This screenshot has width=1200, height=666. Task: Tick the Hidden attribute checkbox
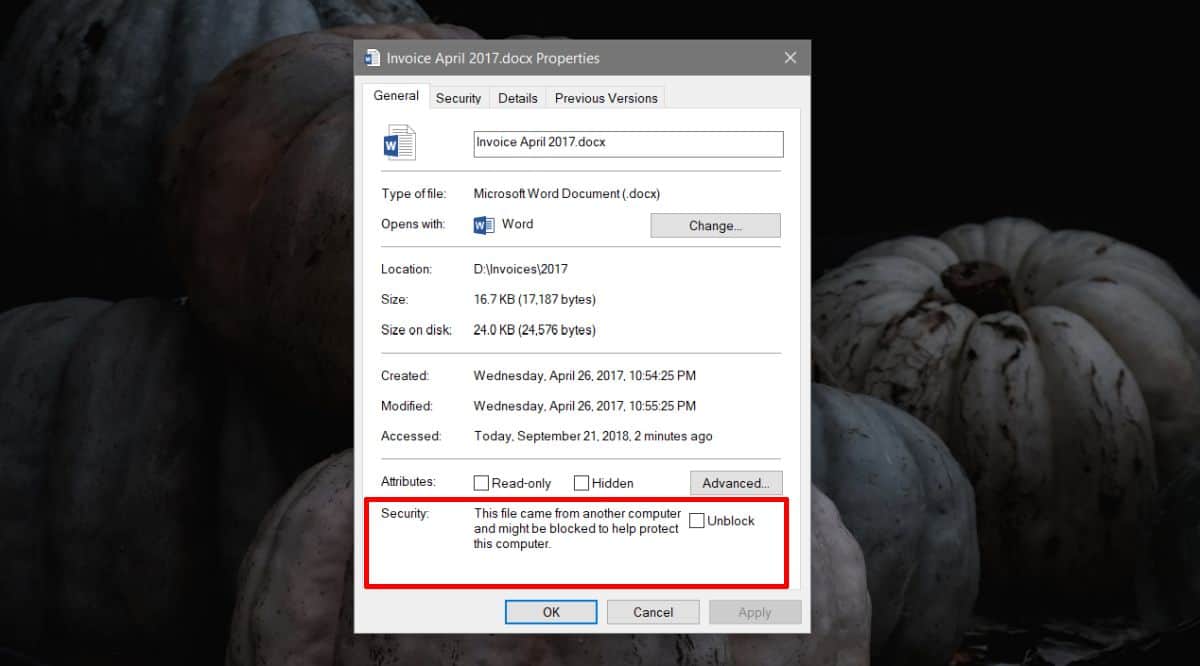[581, 483]
